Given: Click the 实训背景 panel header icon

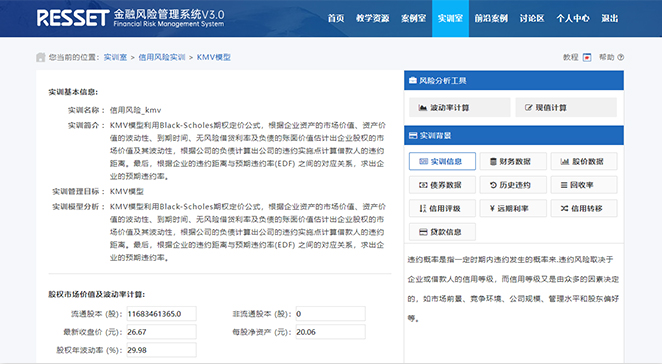Looking at the screenshot, I should coord(413,136).
